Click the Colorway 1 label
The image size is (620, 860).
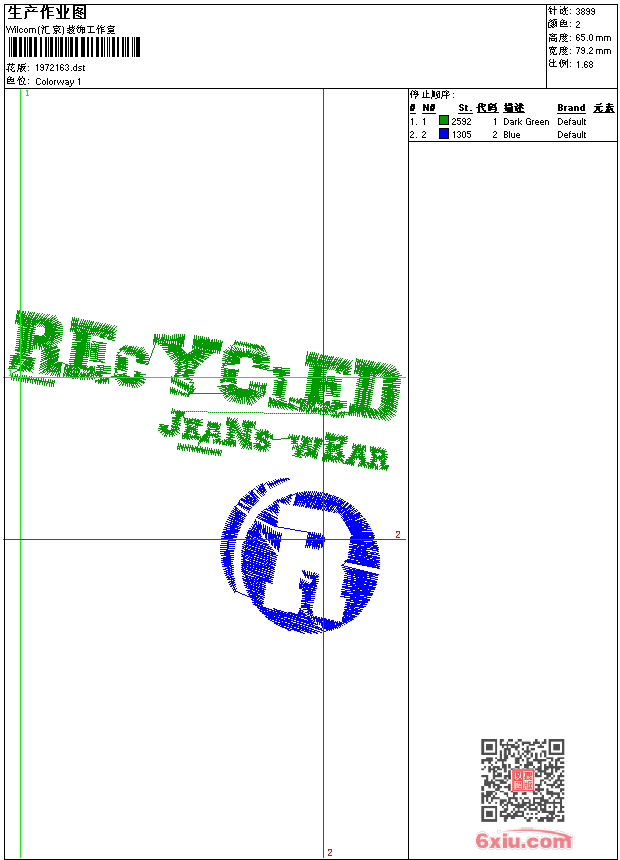[x=58, y=82]
